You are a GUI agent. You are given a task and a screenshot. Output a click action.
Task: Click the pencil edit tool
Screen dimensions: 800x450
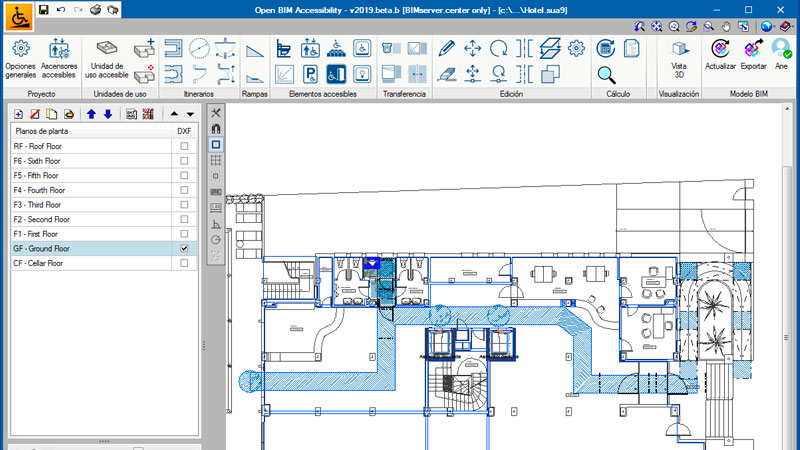coord(446,48)
